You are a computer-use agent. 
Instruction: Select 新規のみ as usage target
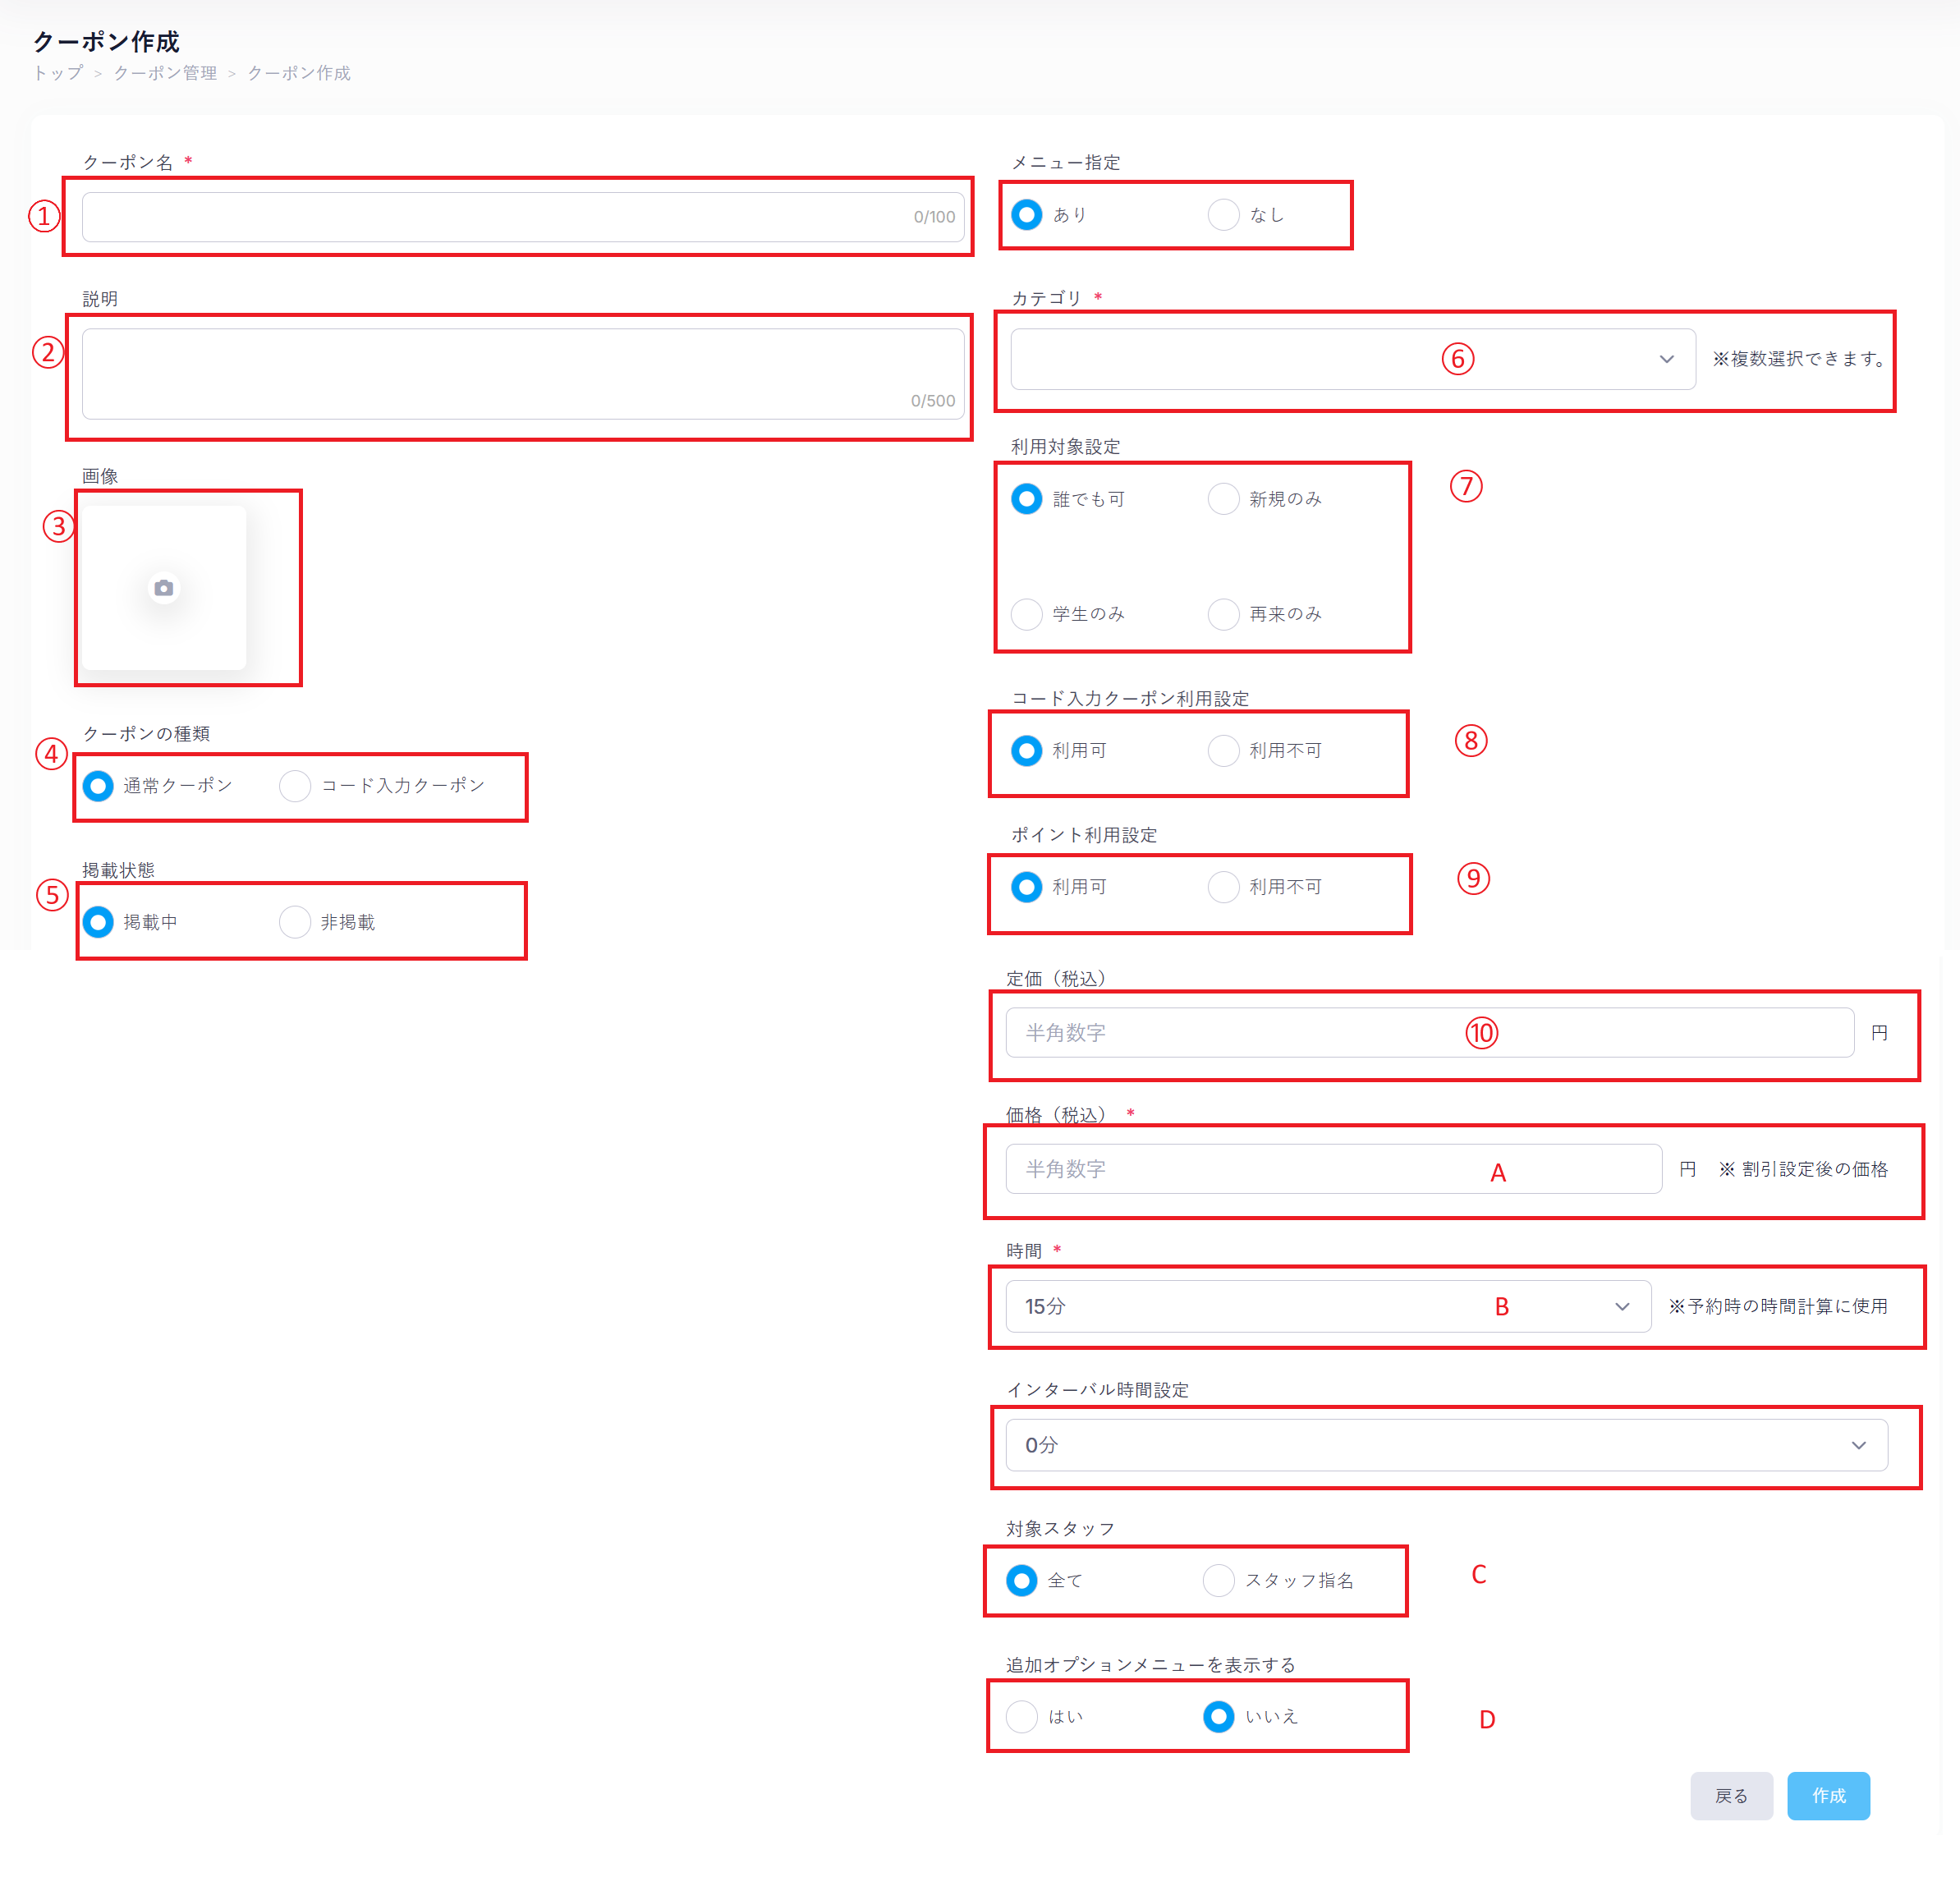point(1224,499)
